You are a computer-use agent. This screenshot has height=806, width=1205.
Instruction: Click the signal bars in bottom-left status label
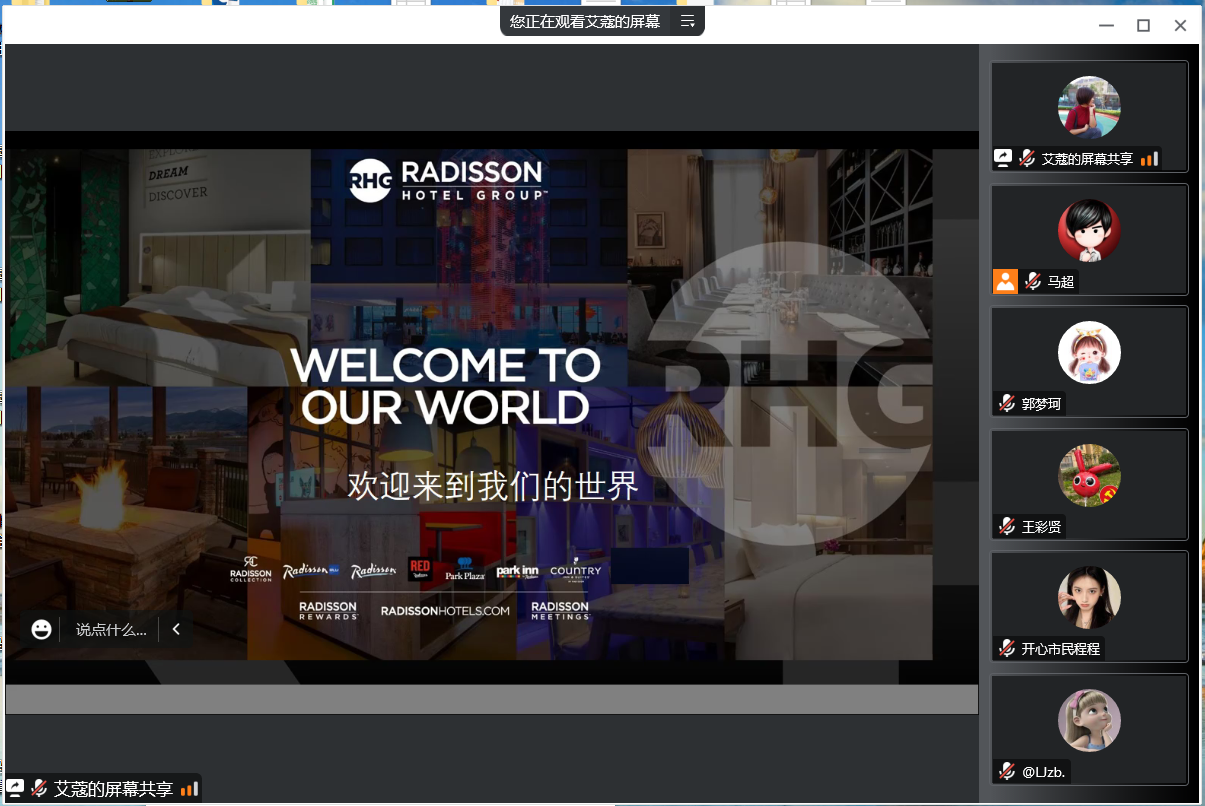[x=189, y=789]
